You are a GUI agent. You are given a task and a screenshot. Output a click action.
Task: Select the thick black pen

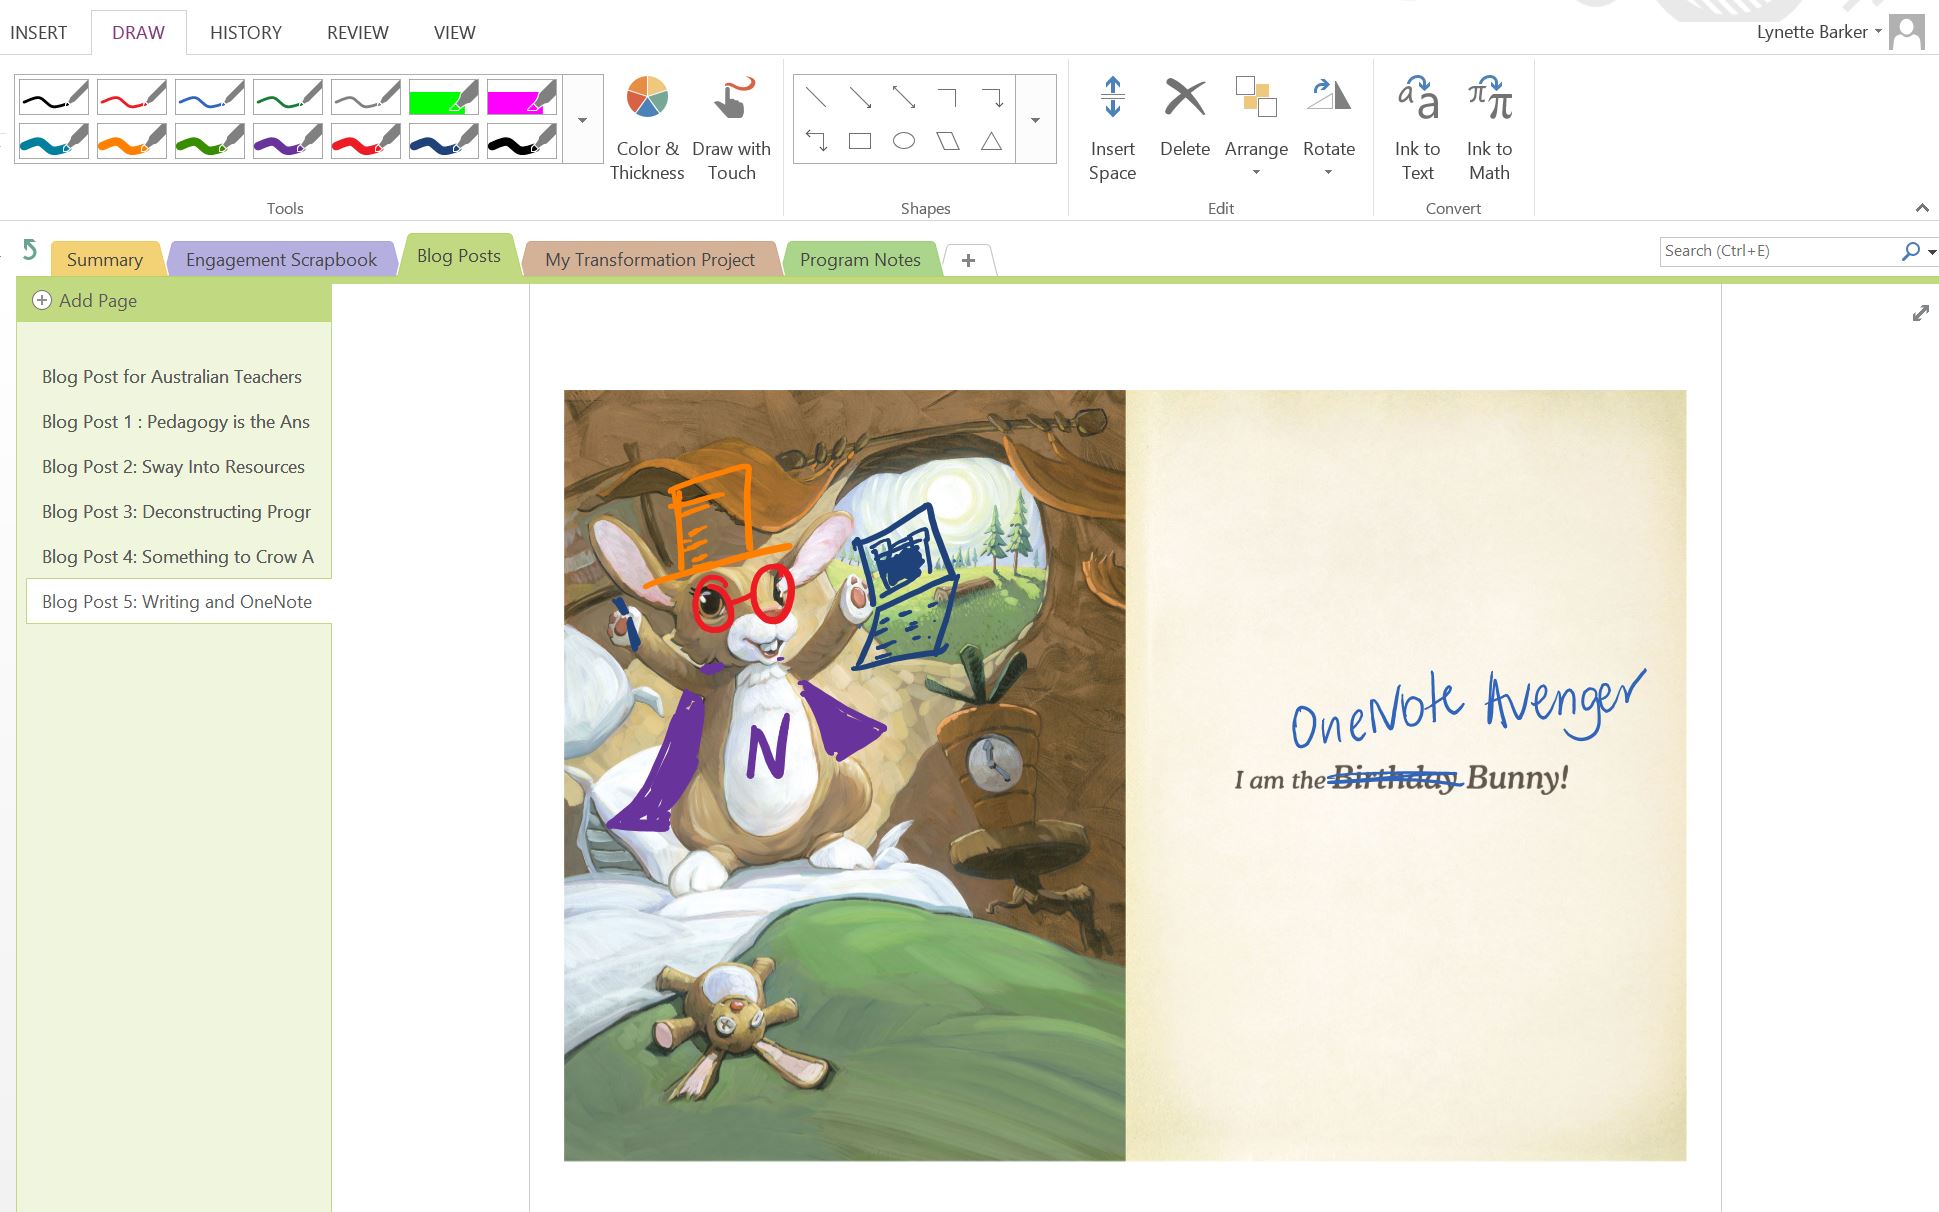[x=522, y=141]
